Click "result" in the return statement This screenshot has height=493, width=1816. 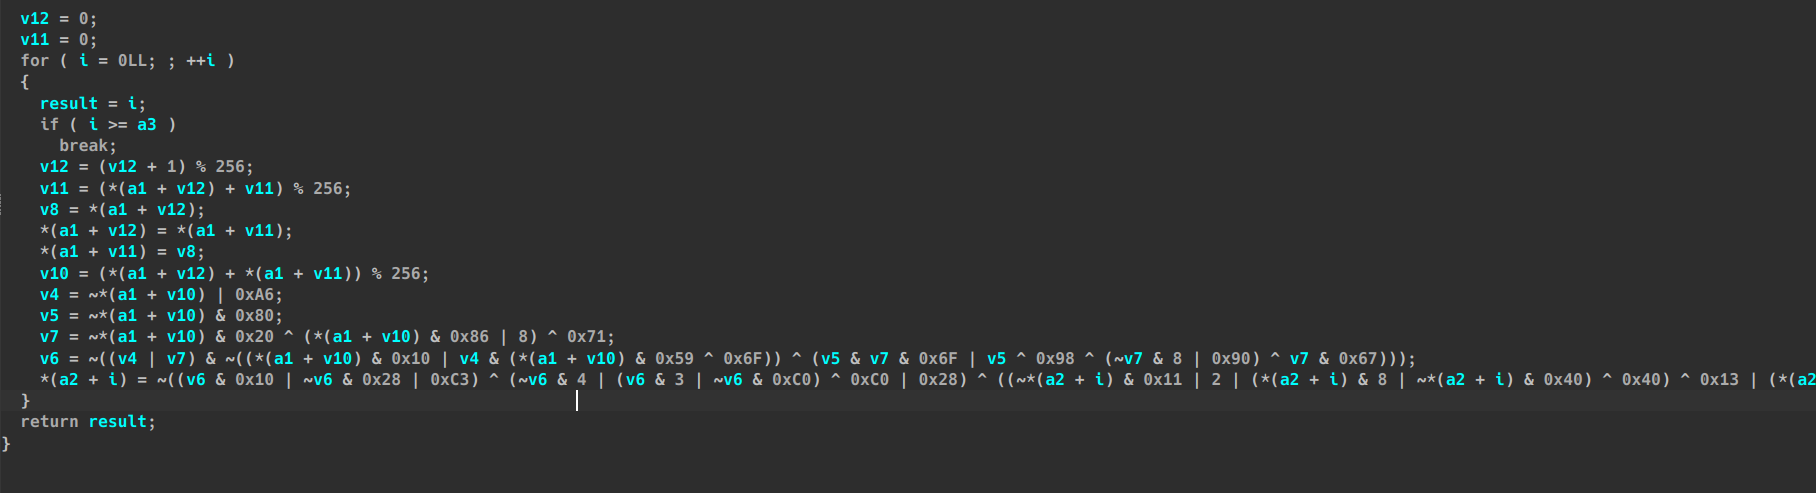[x=117, y=421]
